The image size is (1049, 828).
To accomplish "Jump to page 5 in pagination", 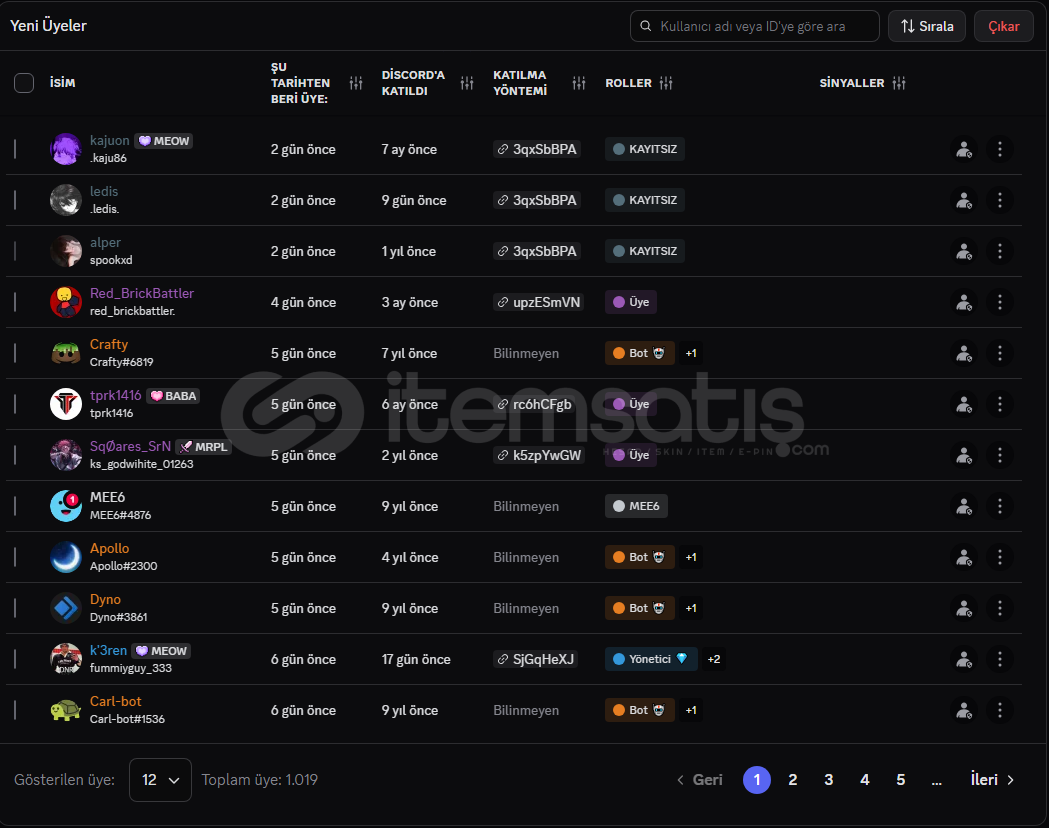I will coord(901,780).
